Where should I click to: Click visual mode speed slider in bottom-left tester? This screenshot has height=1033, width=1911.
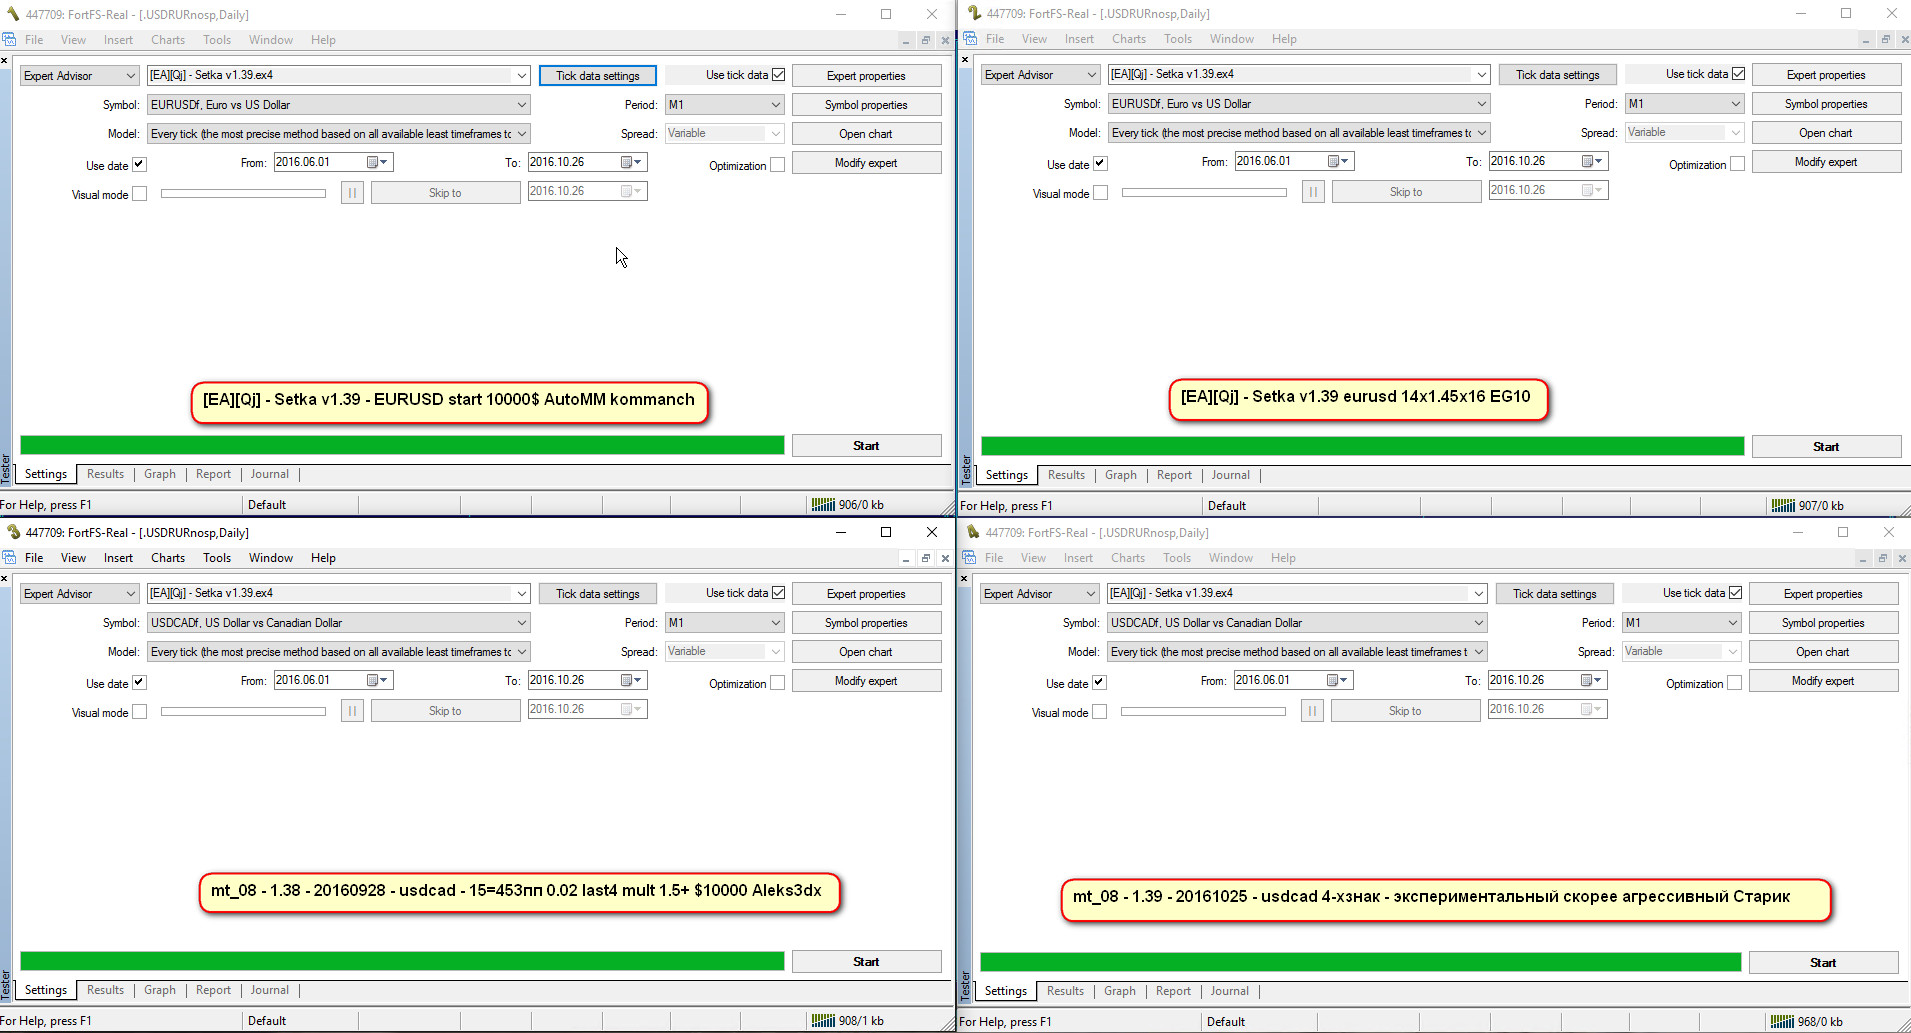point(243,712)
